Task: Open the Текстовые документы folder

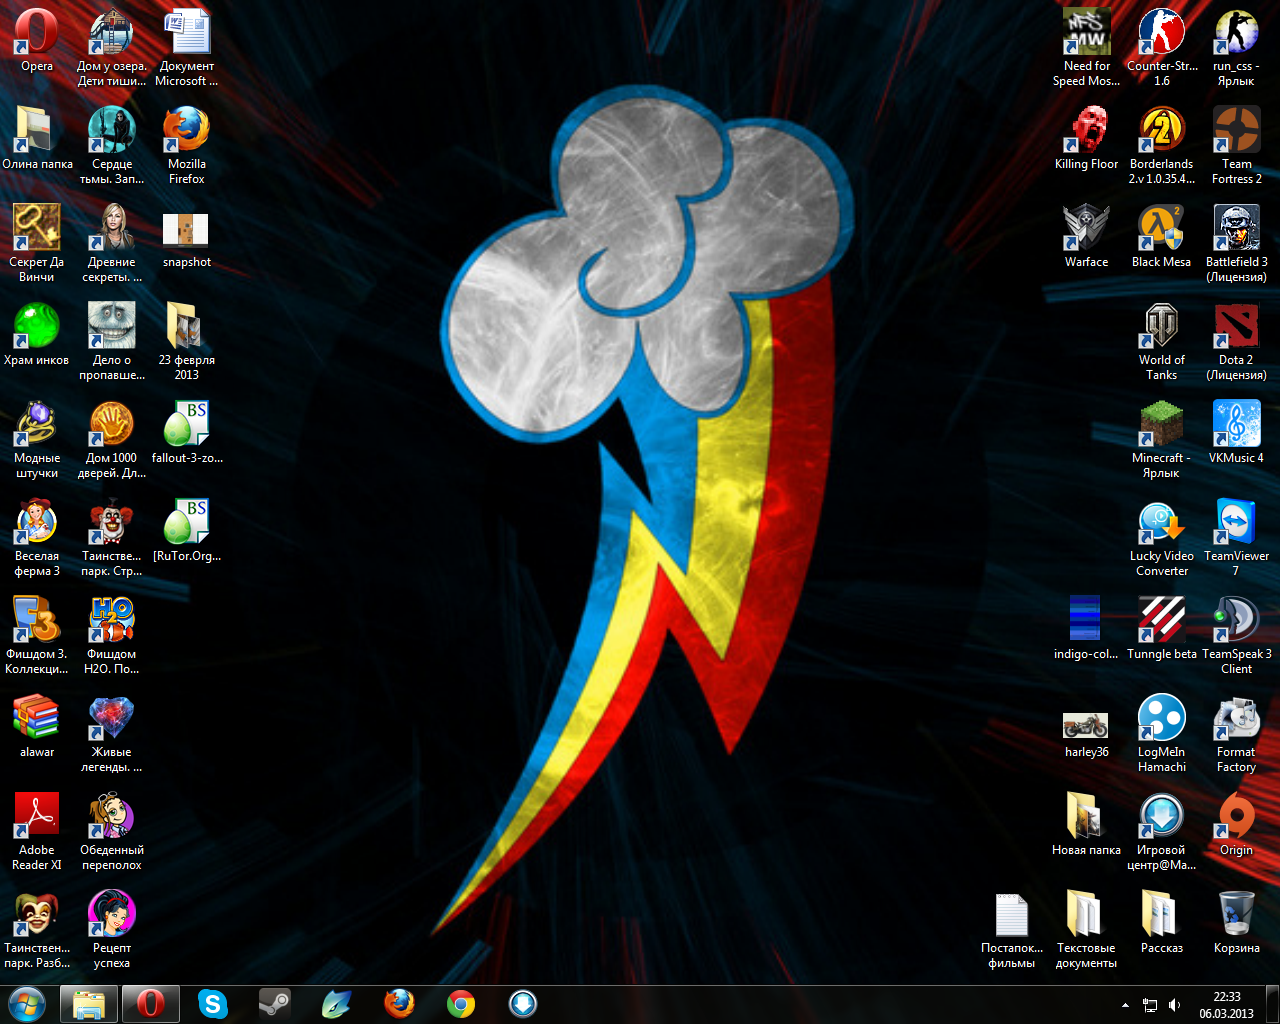Action: coord(1086,929)
